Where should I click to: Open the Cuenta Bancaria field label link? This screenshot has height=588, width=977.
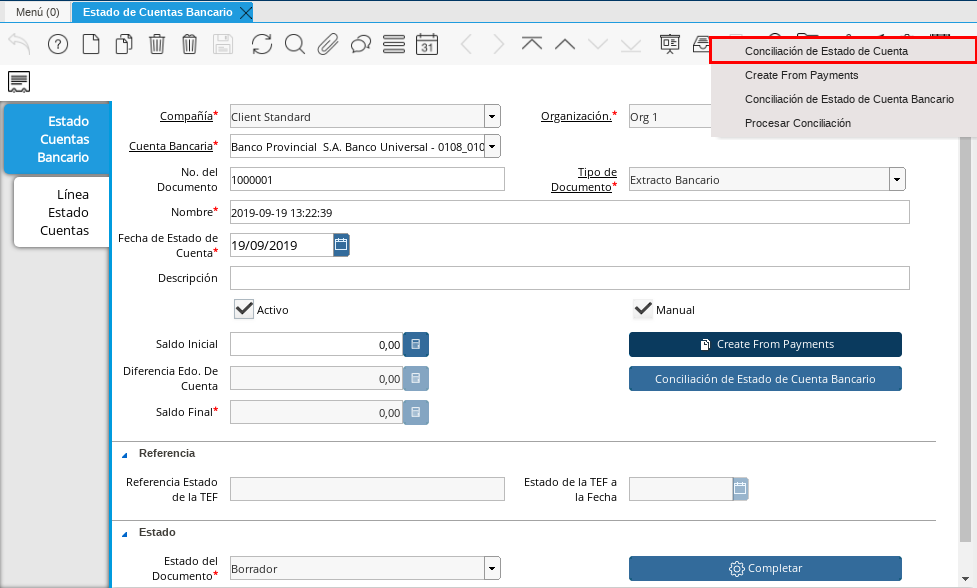click(x=171, y=146)
